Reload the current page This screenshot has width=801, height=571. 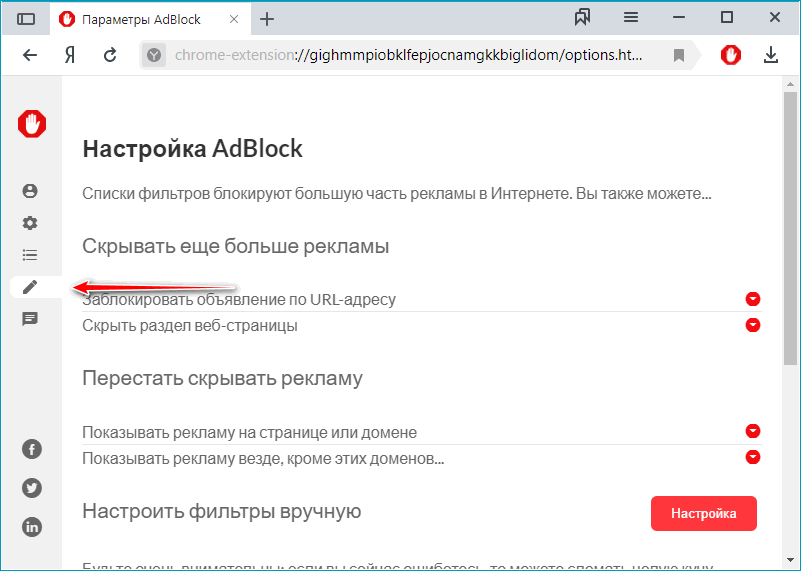[110, 55]
